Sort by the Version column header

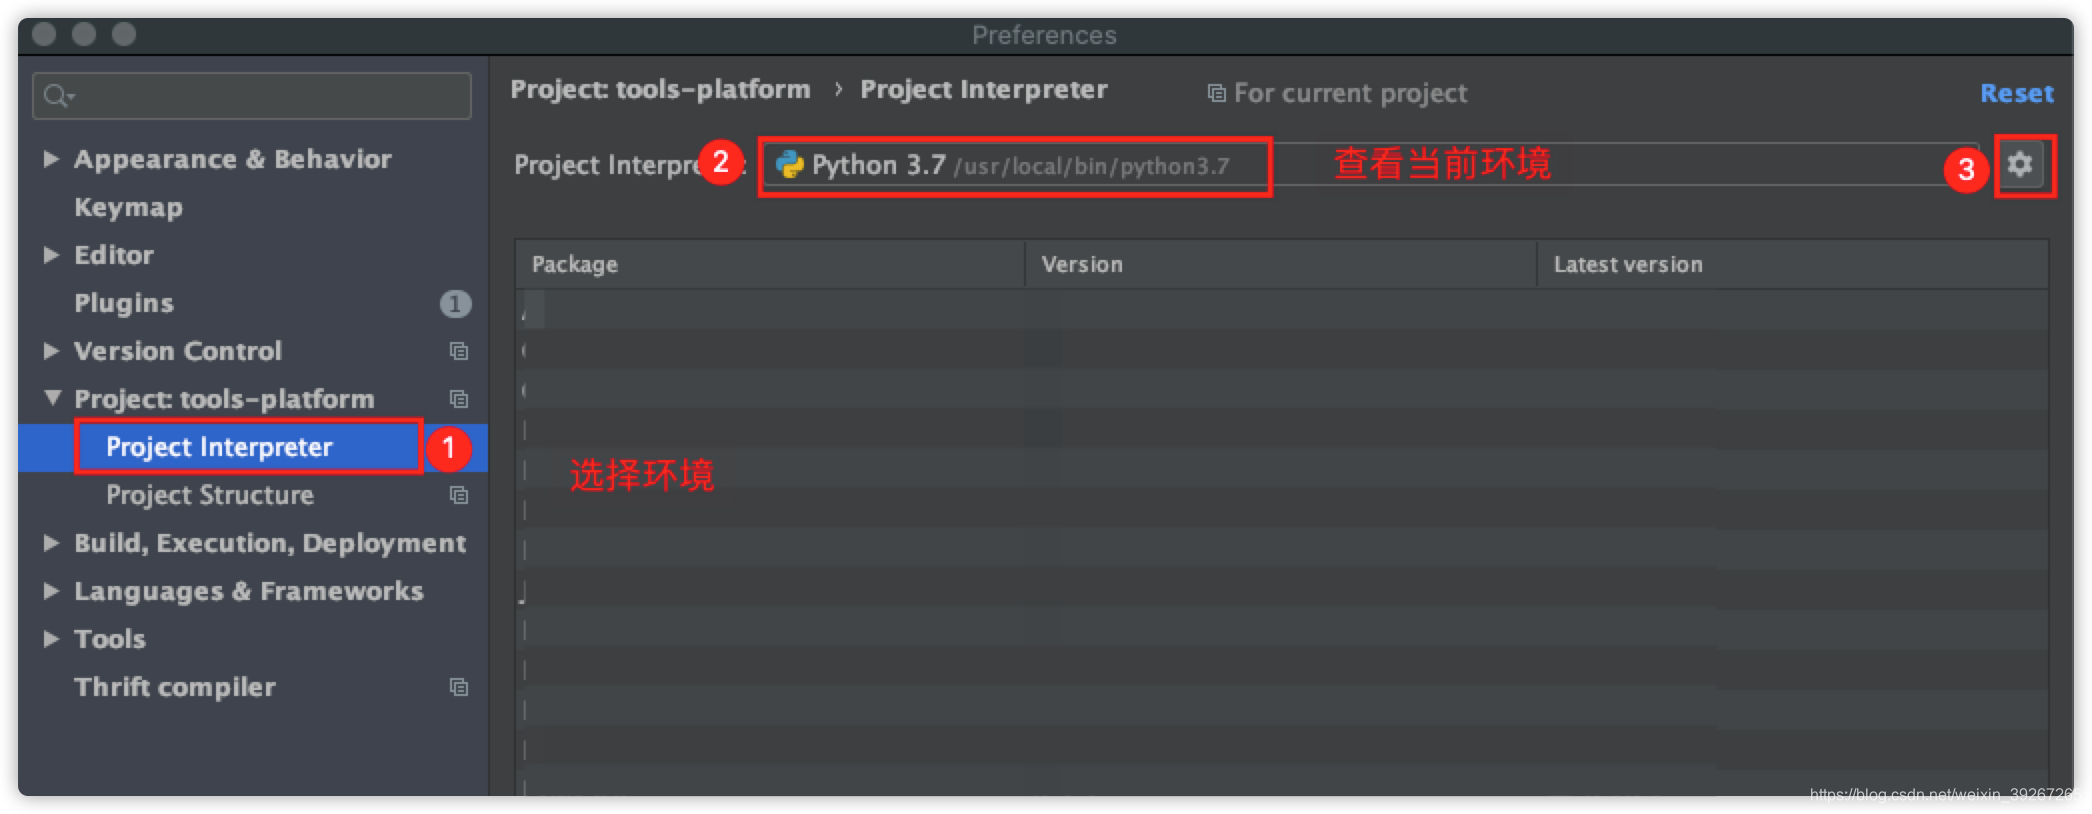[x=1281, y=264]
